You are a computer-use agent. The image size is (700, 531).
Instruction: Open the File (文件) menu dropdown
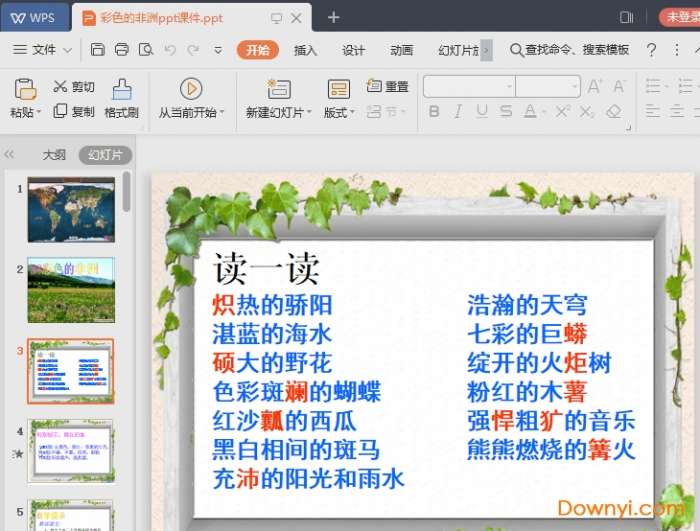(44, 50)
